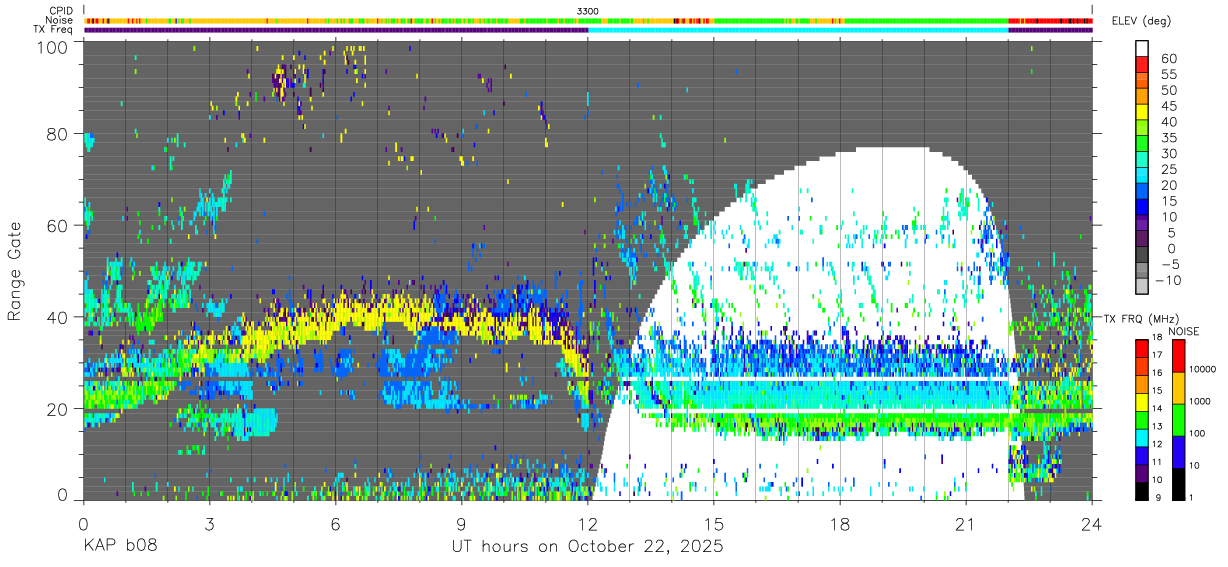Select the yellow 14 MHz TX frequency swatch

(x=1142, y=403)
